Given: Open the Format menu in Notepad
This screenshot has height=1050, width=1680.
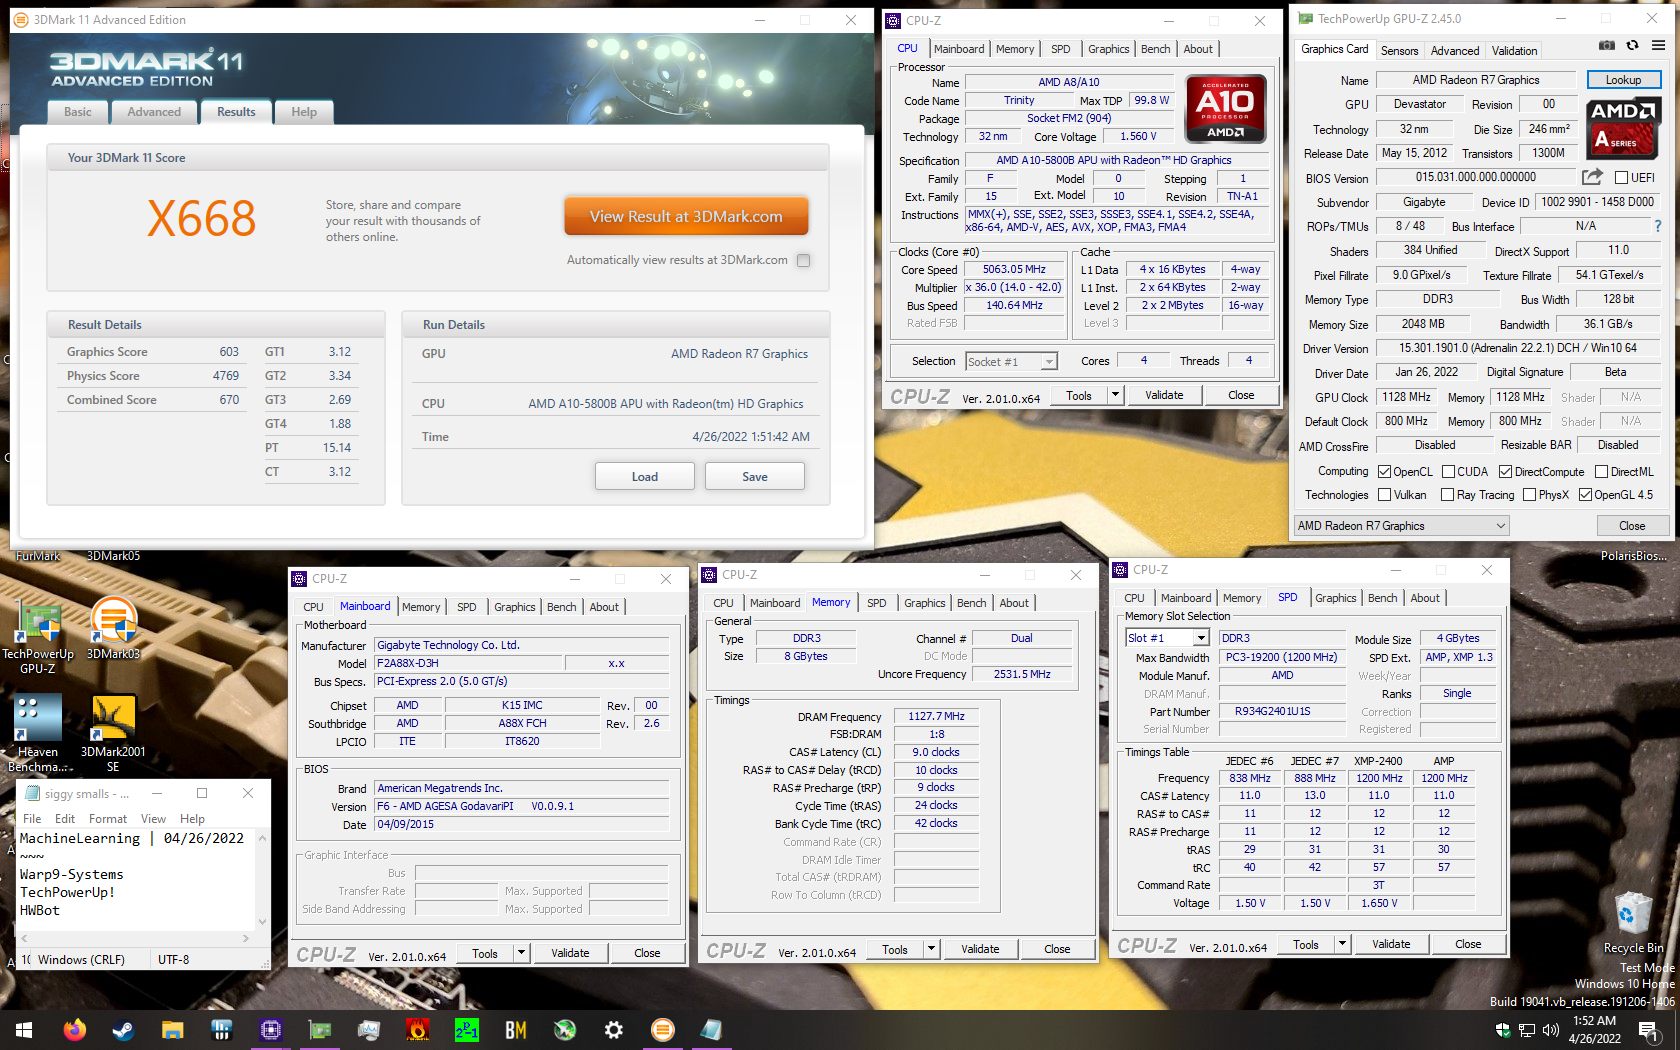Looking at the screenshot, I should 108,819.
